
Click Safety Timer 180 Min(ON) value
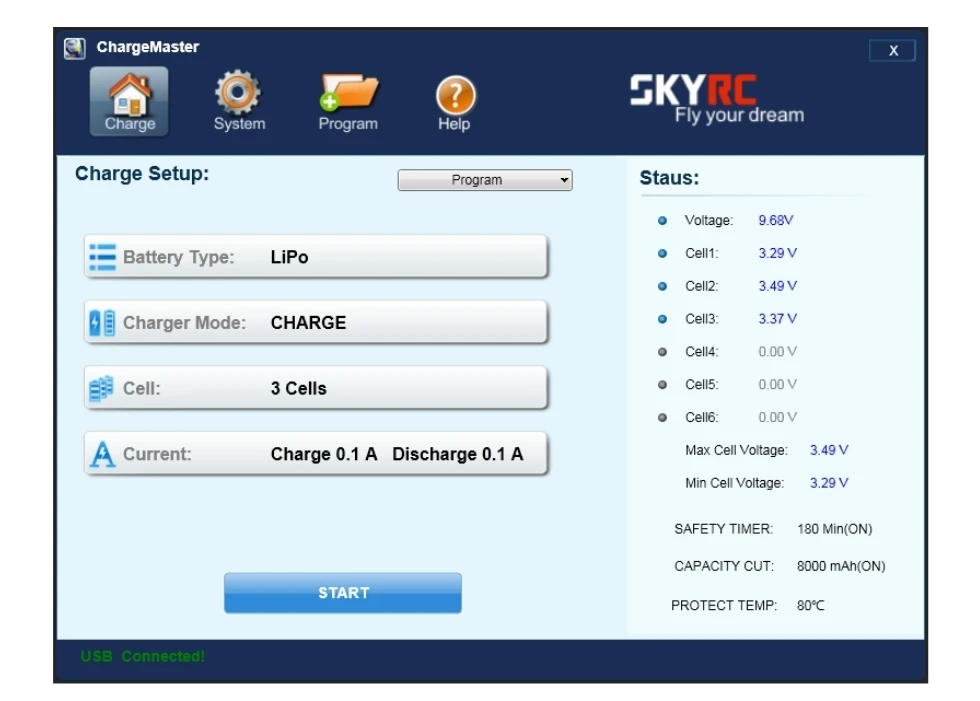tap(834, 529)
